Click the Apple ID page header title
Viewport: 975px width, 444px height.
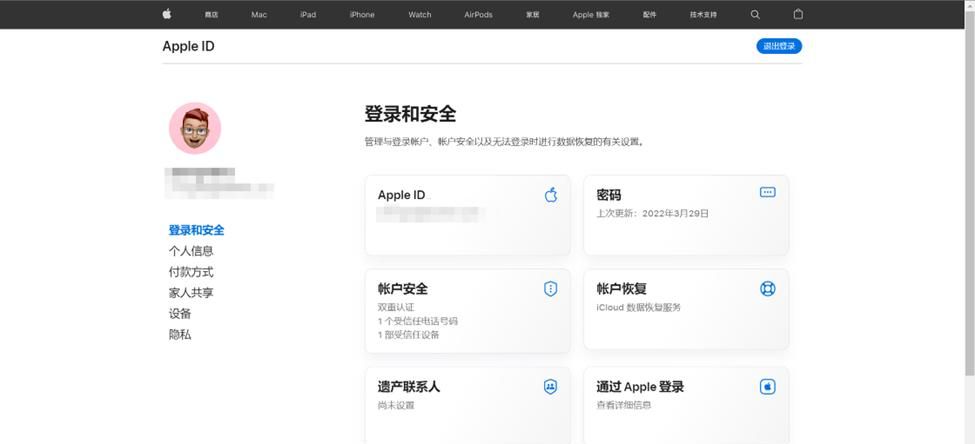coord(188,46)
